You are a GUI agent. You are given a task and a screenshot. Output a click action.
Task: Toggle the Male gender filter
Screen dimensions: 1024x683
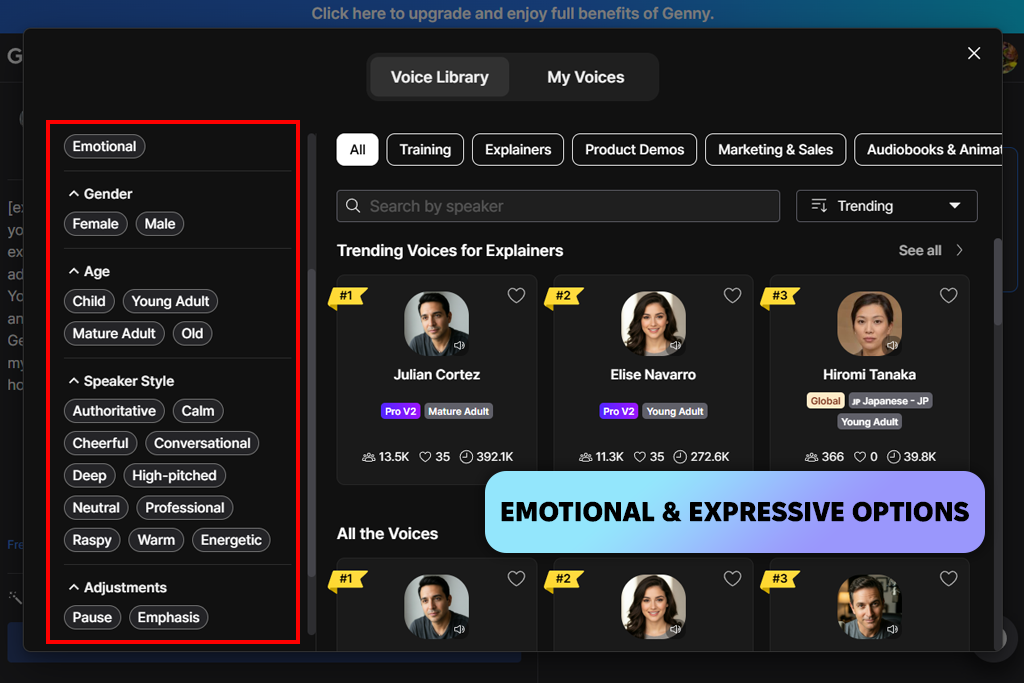[160, 224]
